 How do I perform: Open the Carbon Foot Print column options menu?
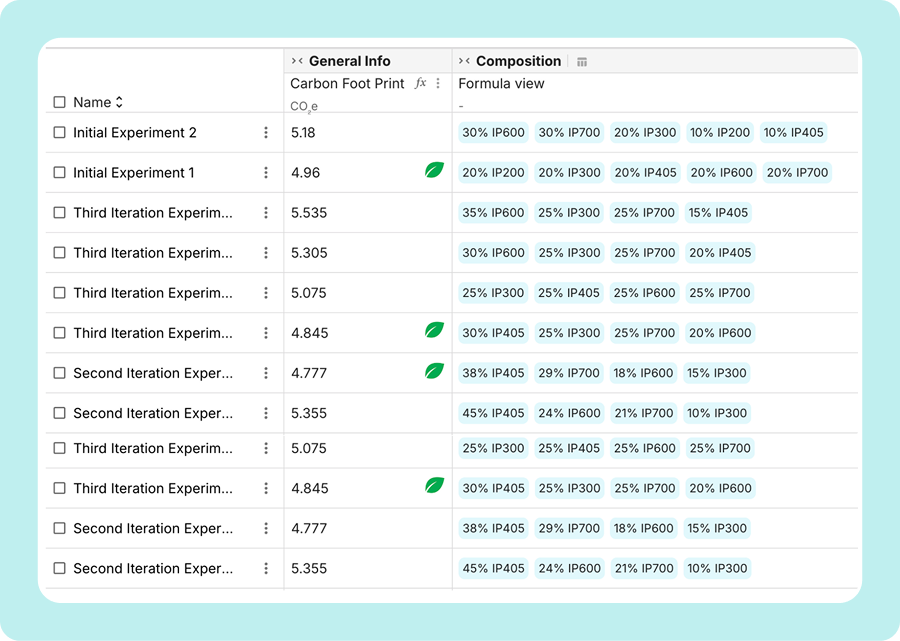point(438,83)
